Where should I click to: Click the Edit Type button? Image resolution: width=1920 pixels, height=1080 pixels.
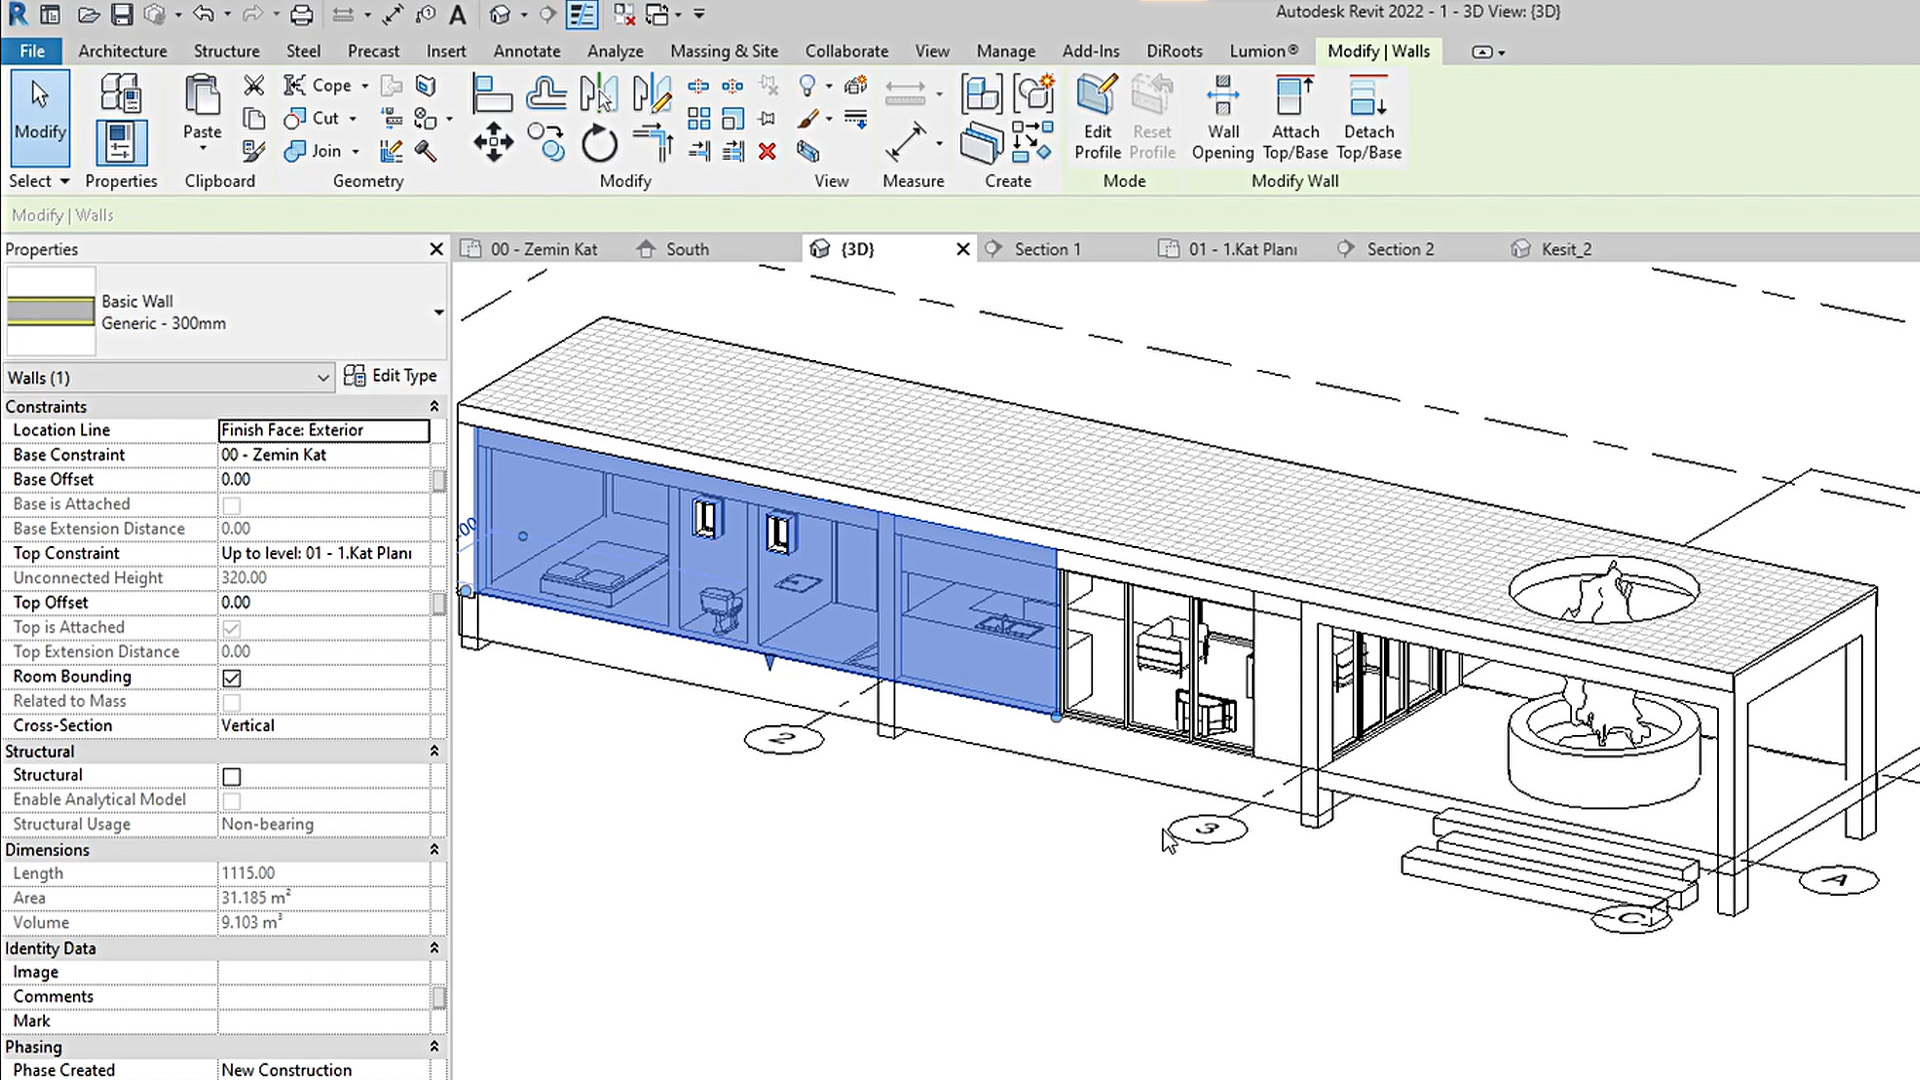click(391, 376)
